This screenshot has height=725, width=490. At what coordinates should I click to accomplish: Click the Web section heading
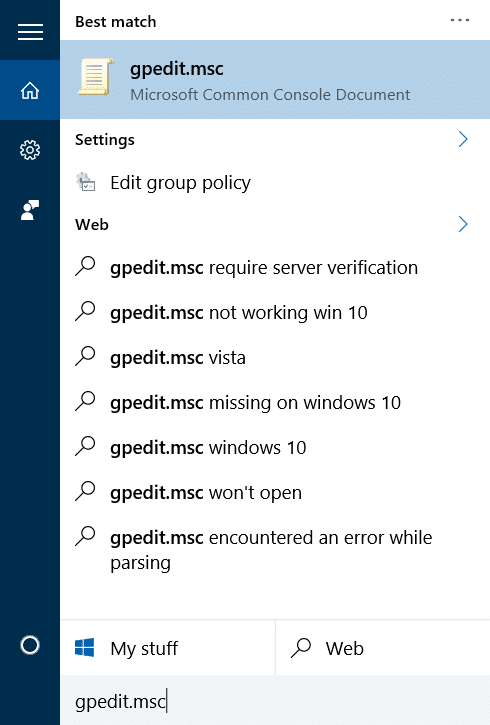pyautogui.click(x=92, y=225)
